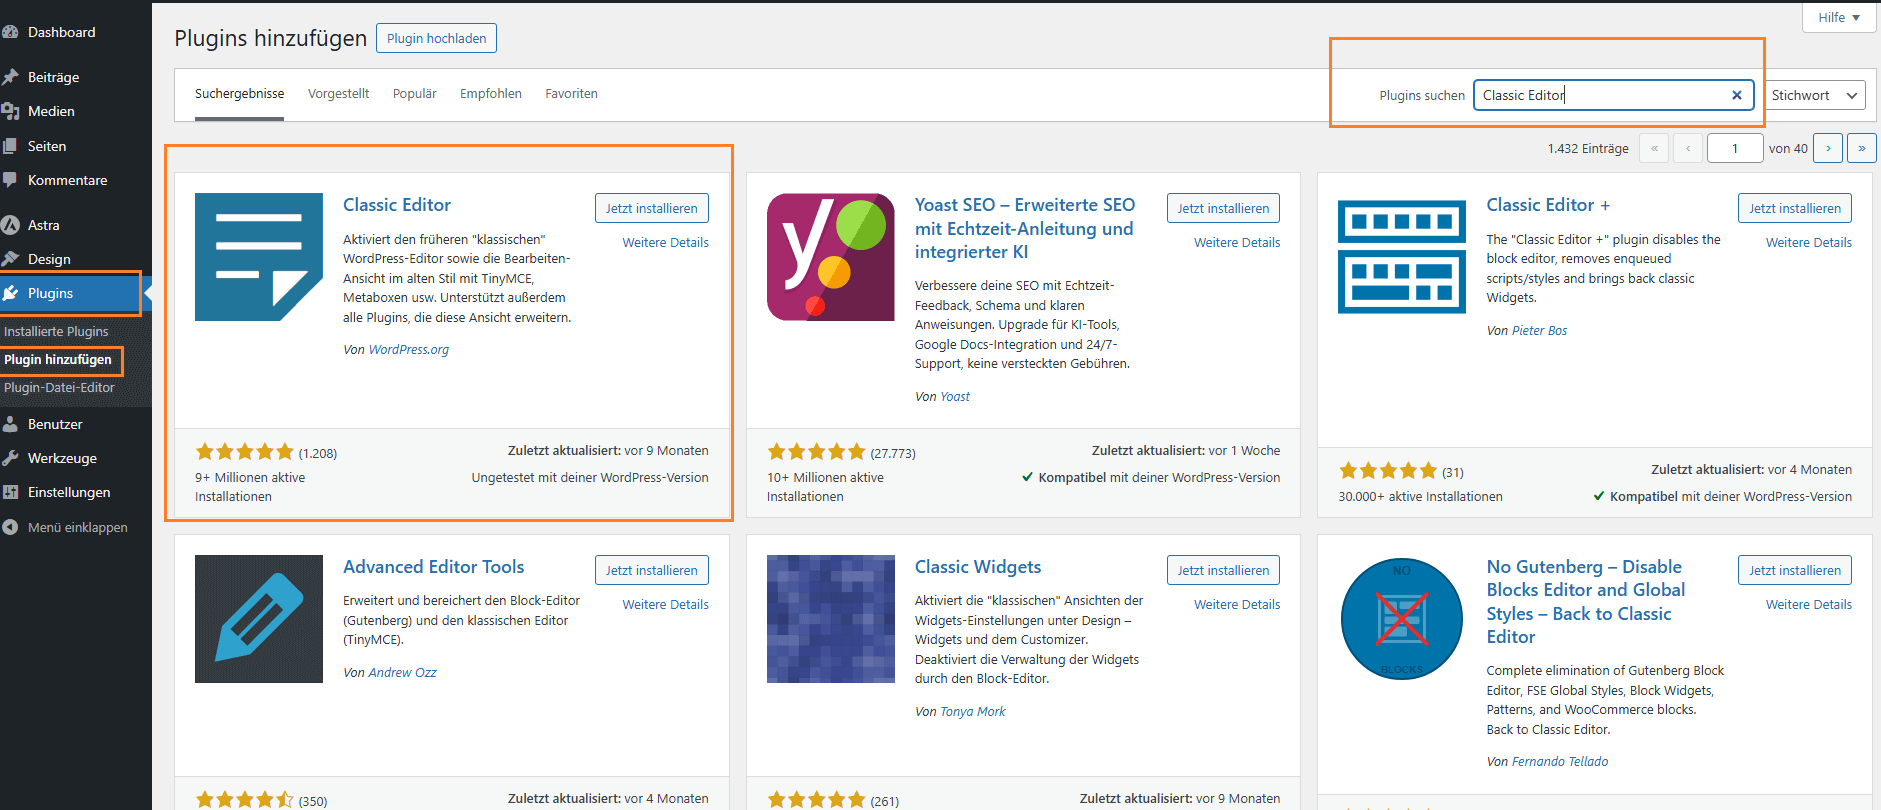1881x810 pixels.
Task: Click Plugin hochladen button
Action: (436, 38)
